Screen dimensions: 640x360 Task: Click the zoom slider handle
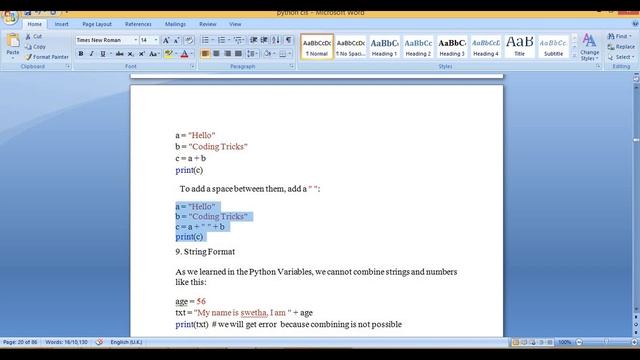(606, 342)
